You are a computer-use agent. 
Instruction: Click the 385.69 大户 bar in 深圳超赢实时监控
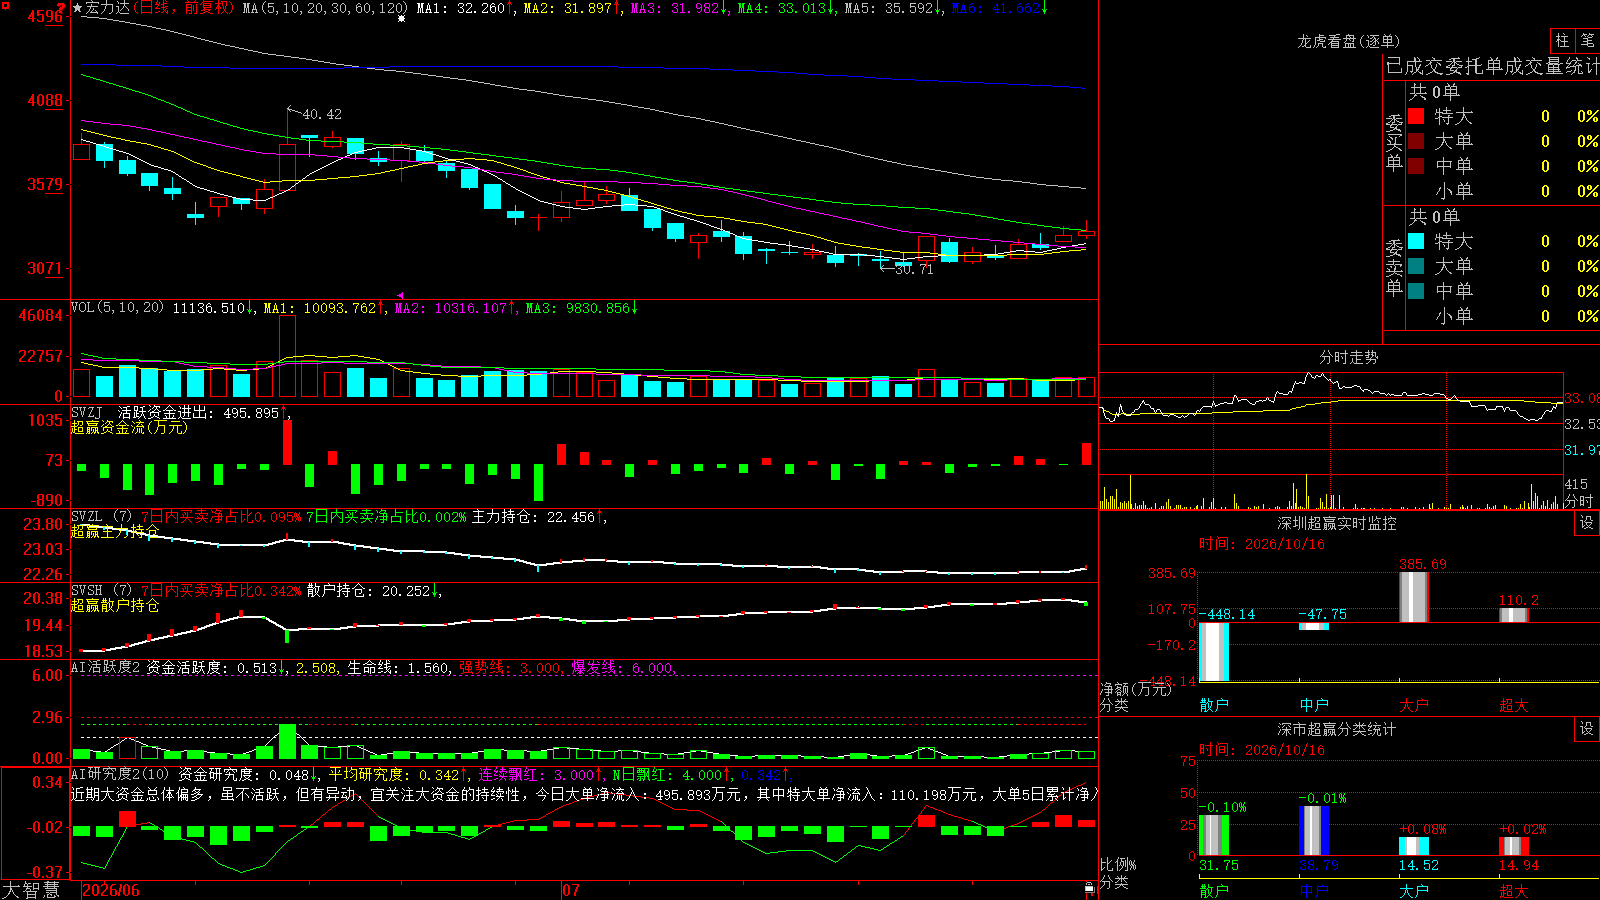point(1413,597)
